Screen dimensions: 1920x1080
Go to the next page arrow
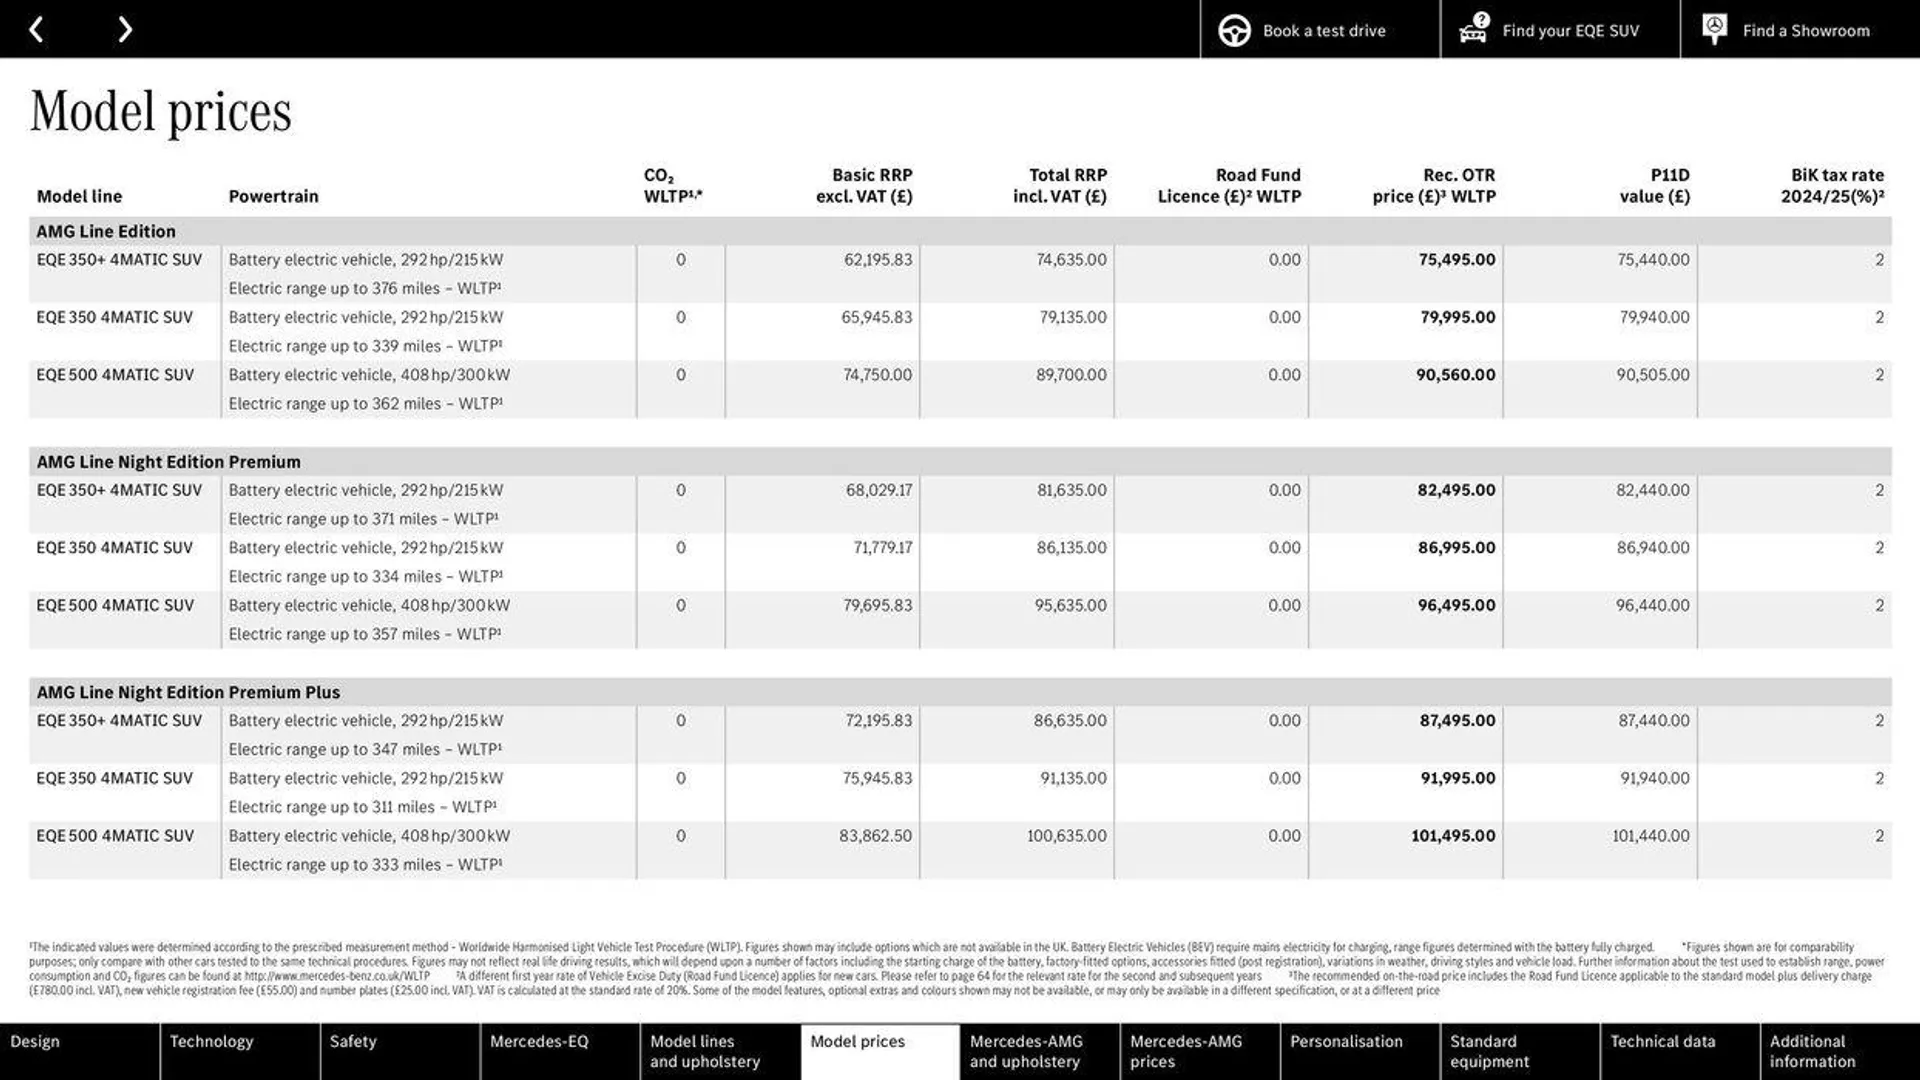124,30
